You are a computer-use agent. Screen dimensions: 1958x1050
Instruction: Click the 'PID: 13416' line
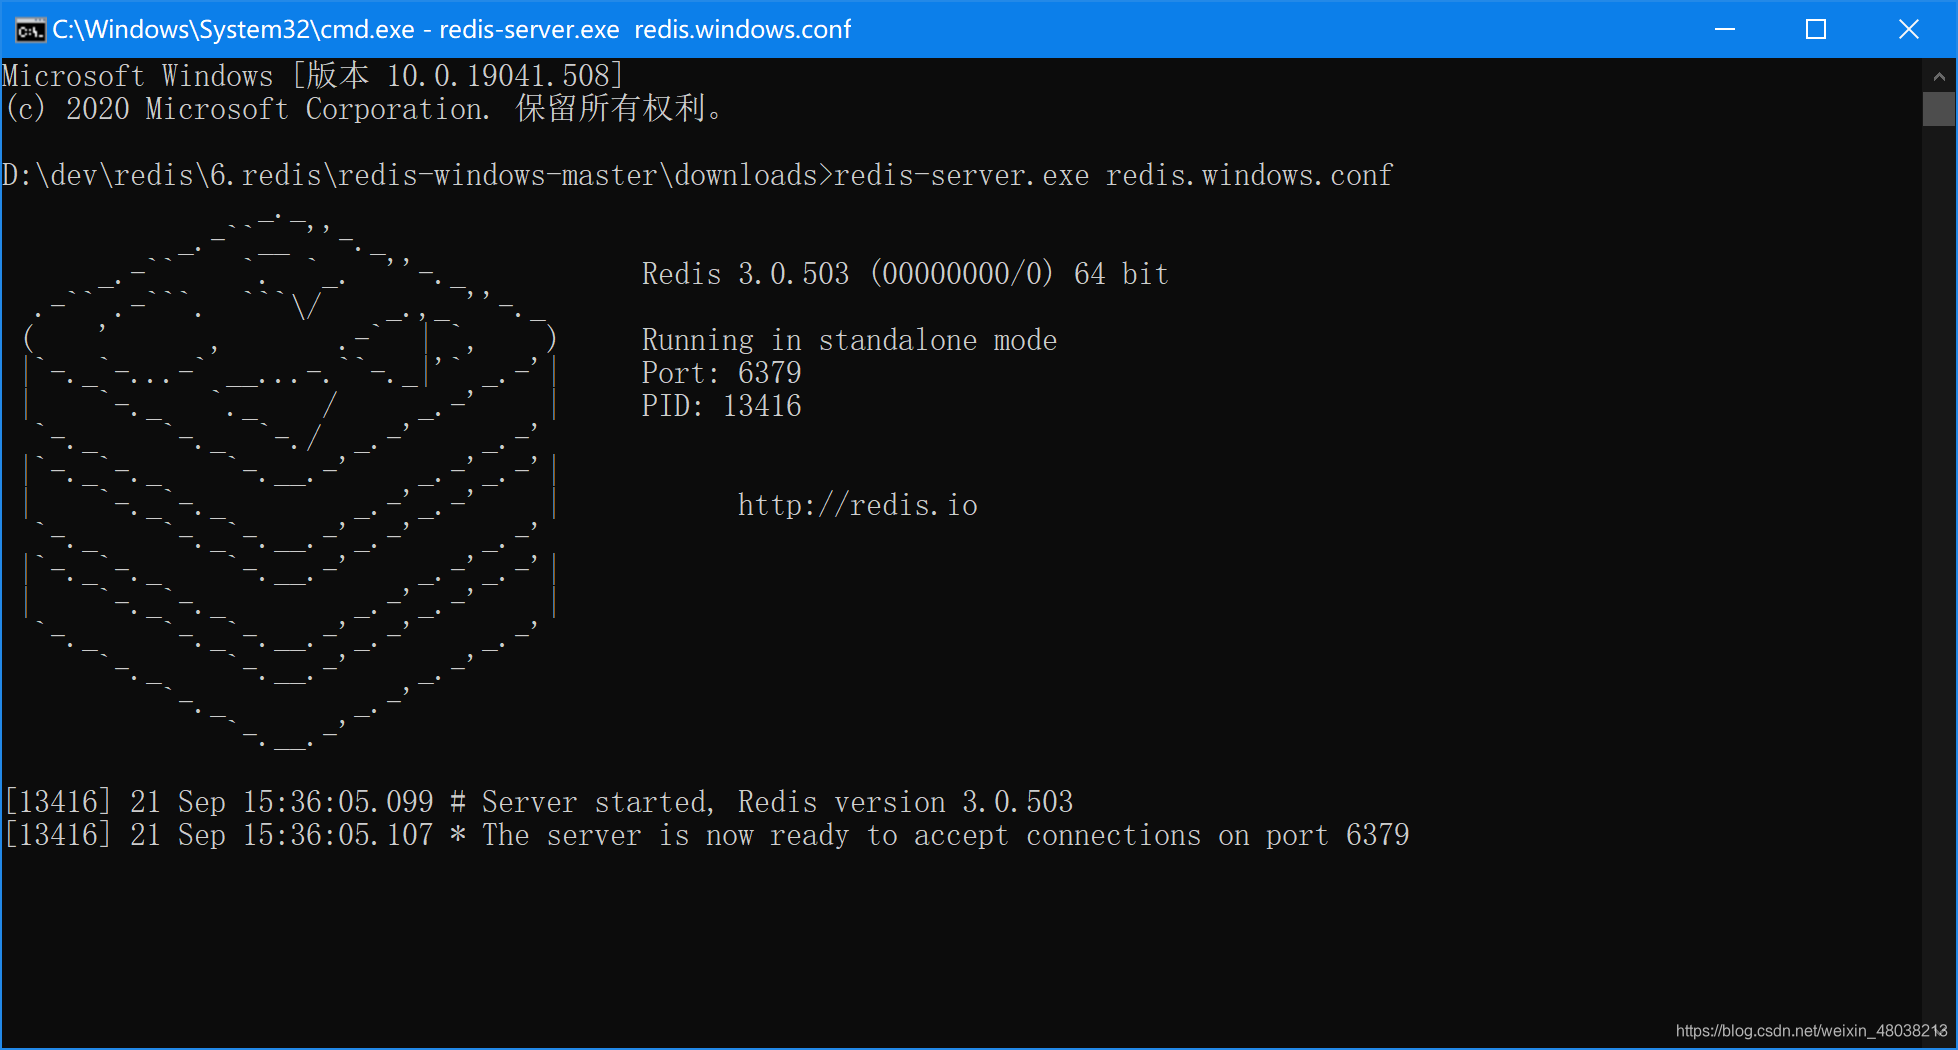pos(721,406)
